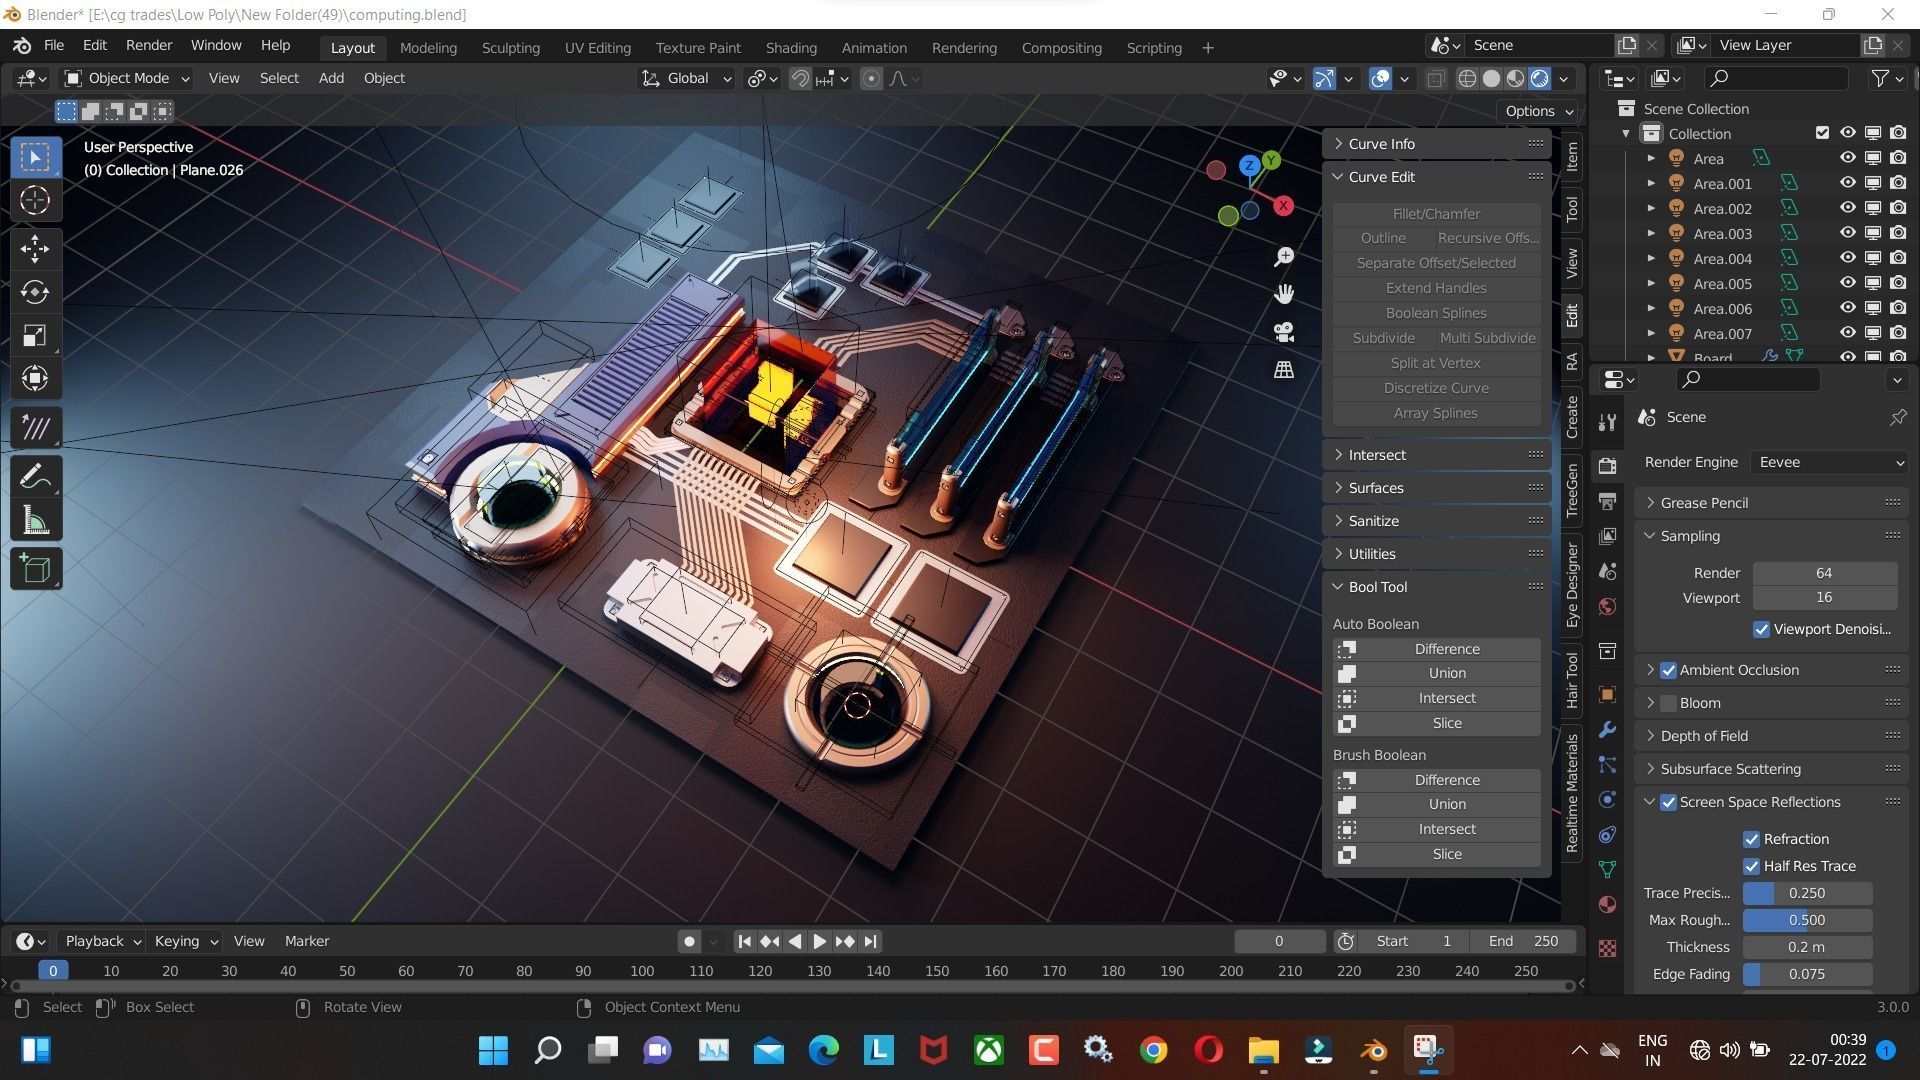Image resolution: width=1920 pixels, height=1080 pixels.
Task: Open the Output properties tab icon
Action: point(1607,501)
